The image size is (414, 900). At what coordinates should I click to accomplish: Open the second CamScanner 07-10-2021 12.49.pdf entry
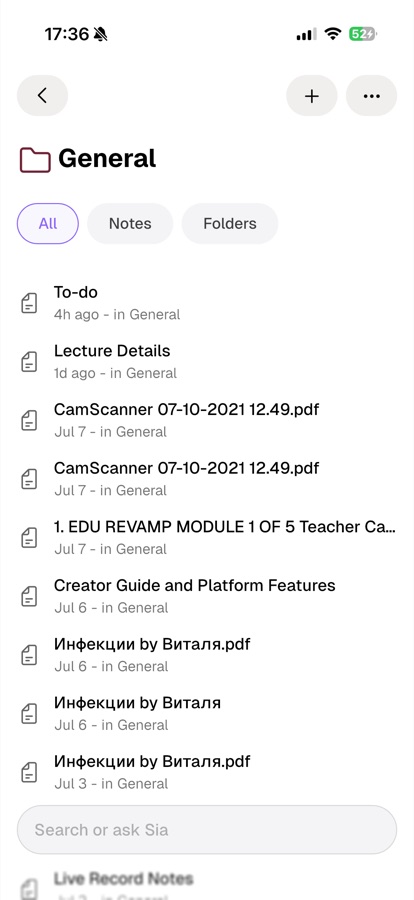207,478
